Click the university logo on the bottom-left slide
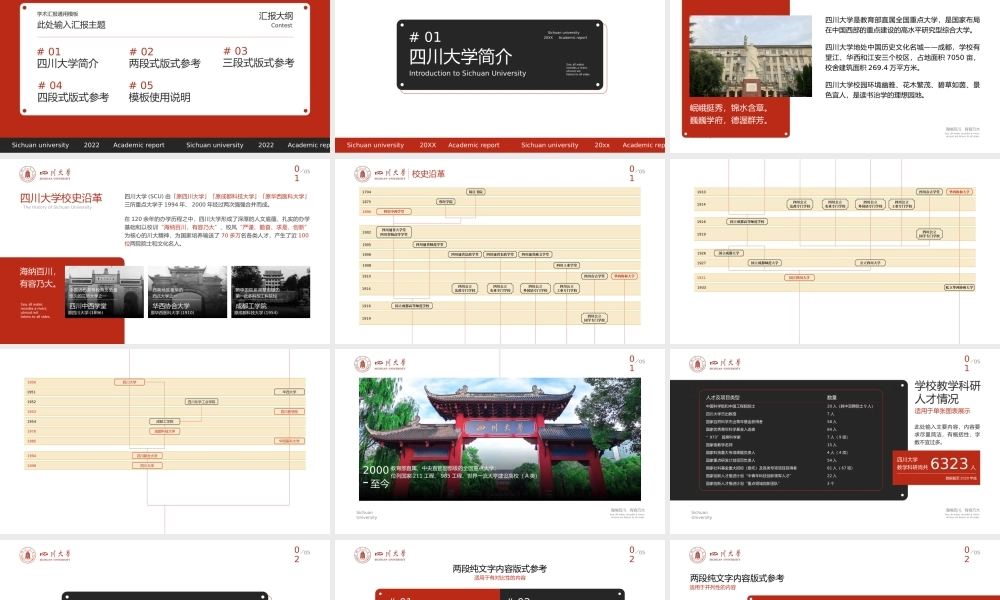The height and width of the screenshot is (600, 1000). tap(45, 555)
